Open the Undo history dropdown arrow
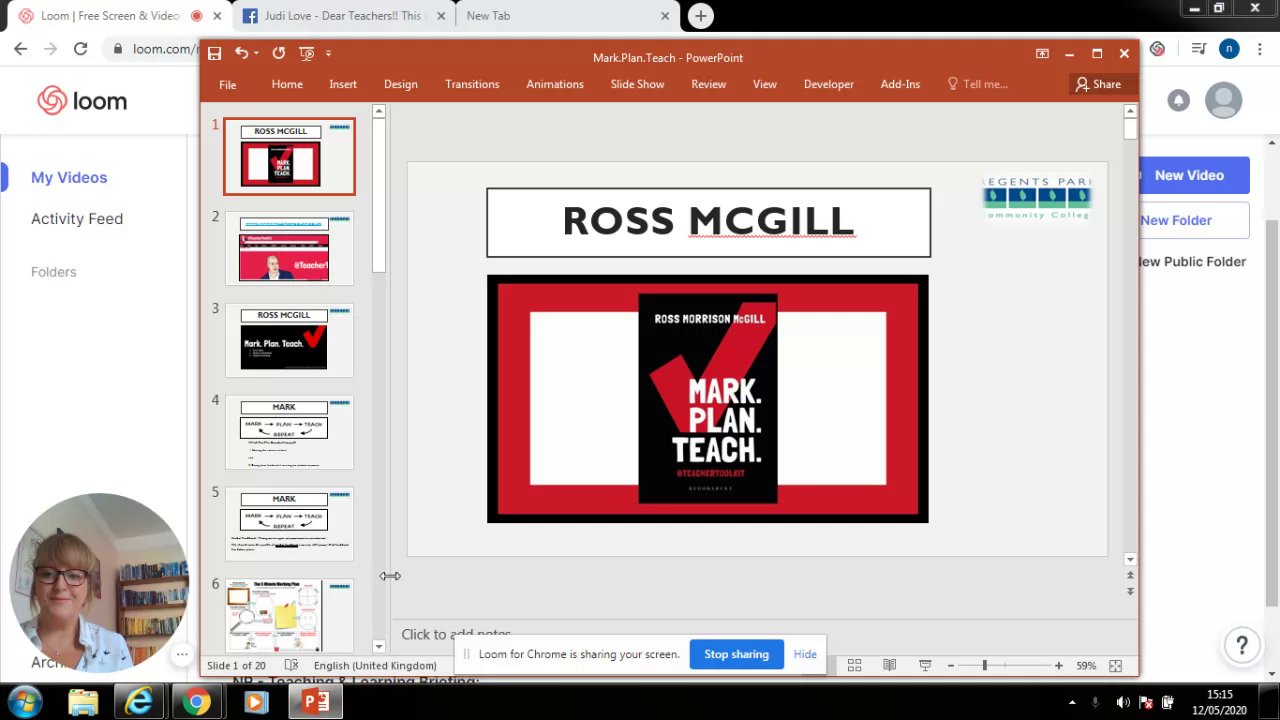Image resolution: width=1280 pixels, height=720 pixels. [x=256, y=53]
